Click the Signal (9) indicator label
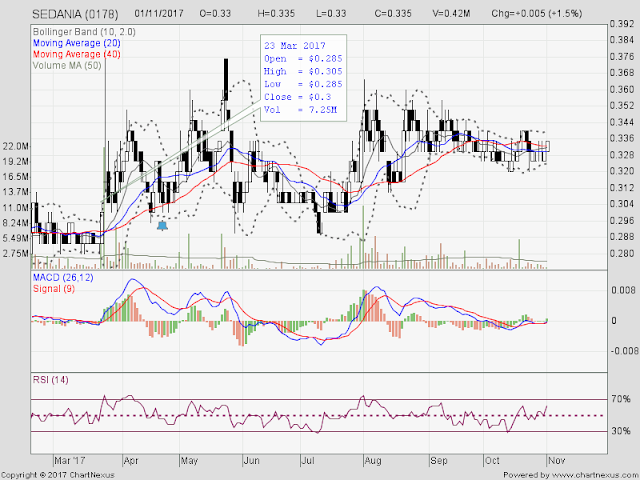The height and width of the screenshot is (480, 640). pos(53,289)
